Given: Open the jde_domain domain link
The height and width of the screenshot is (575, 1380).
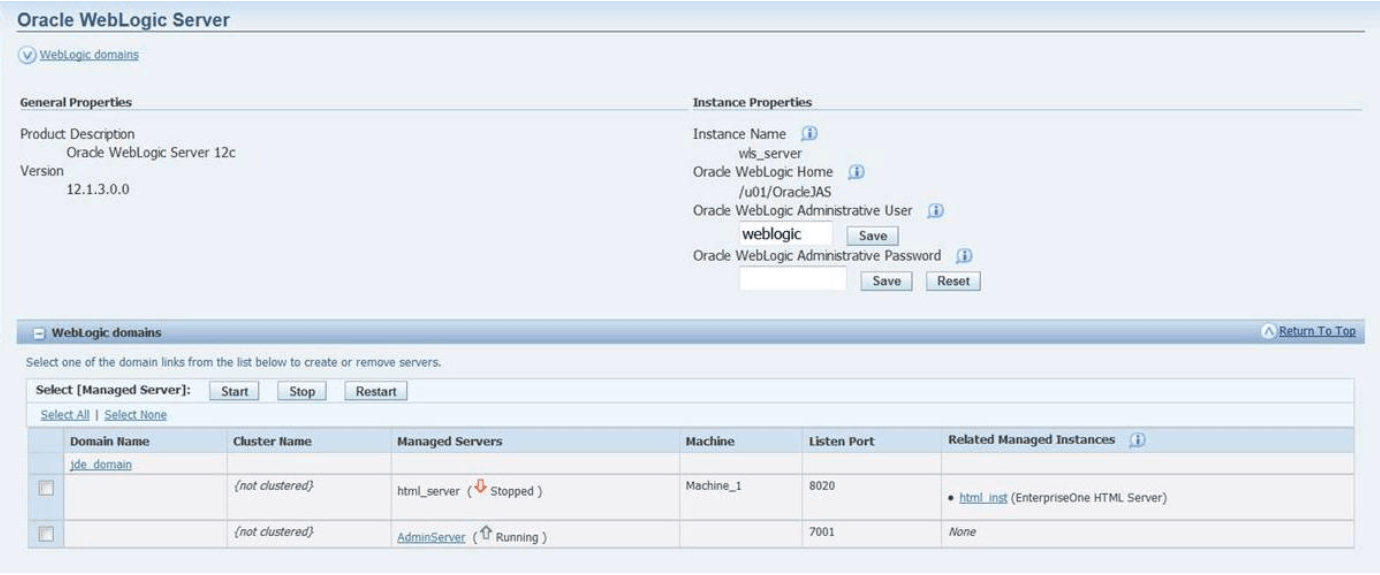Looking at the screenshot, I should pos(100,464).
